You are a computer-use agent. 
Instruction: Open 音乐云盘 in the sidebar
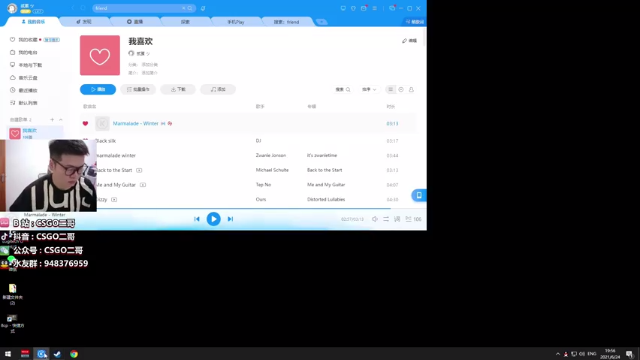pyautogui.click(x=28, y=78)
